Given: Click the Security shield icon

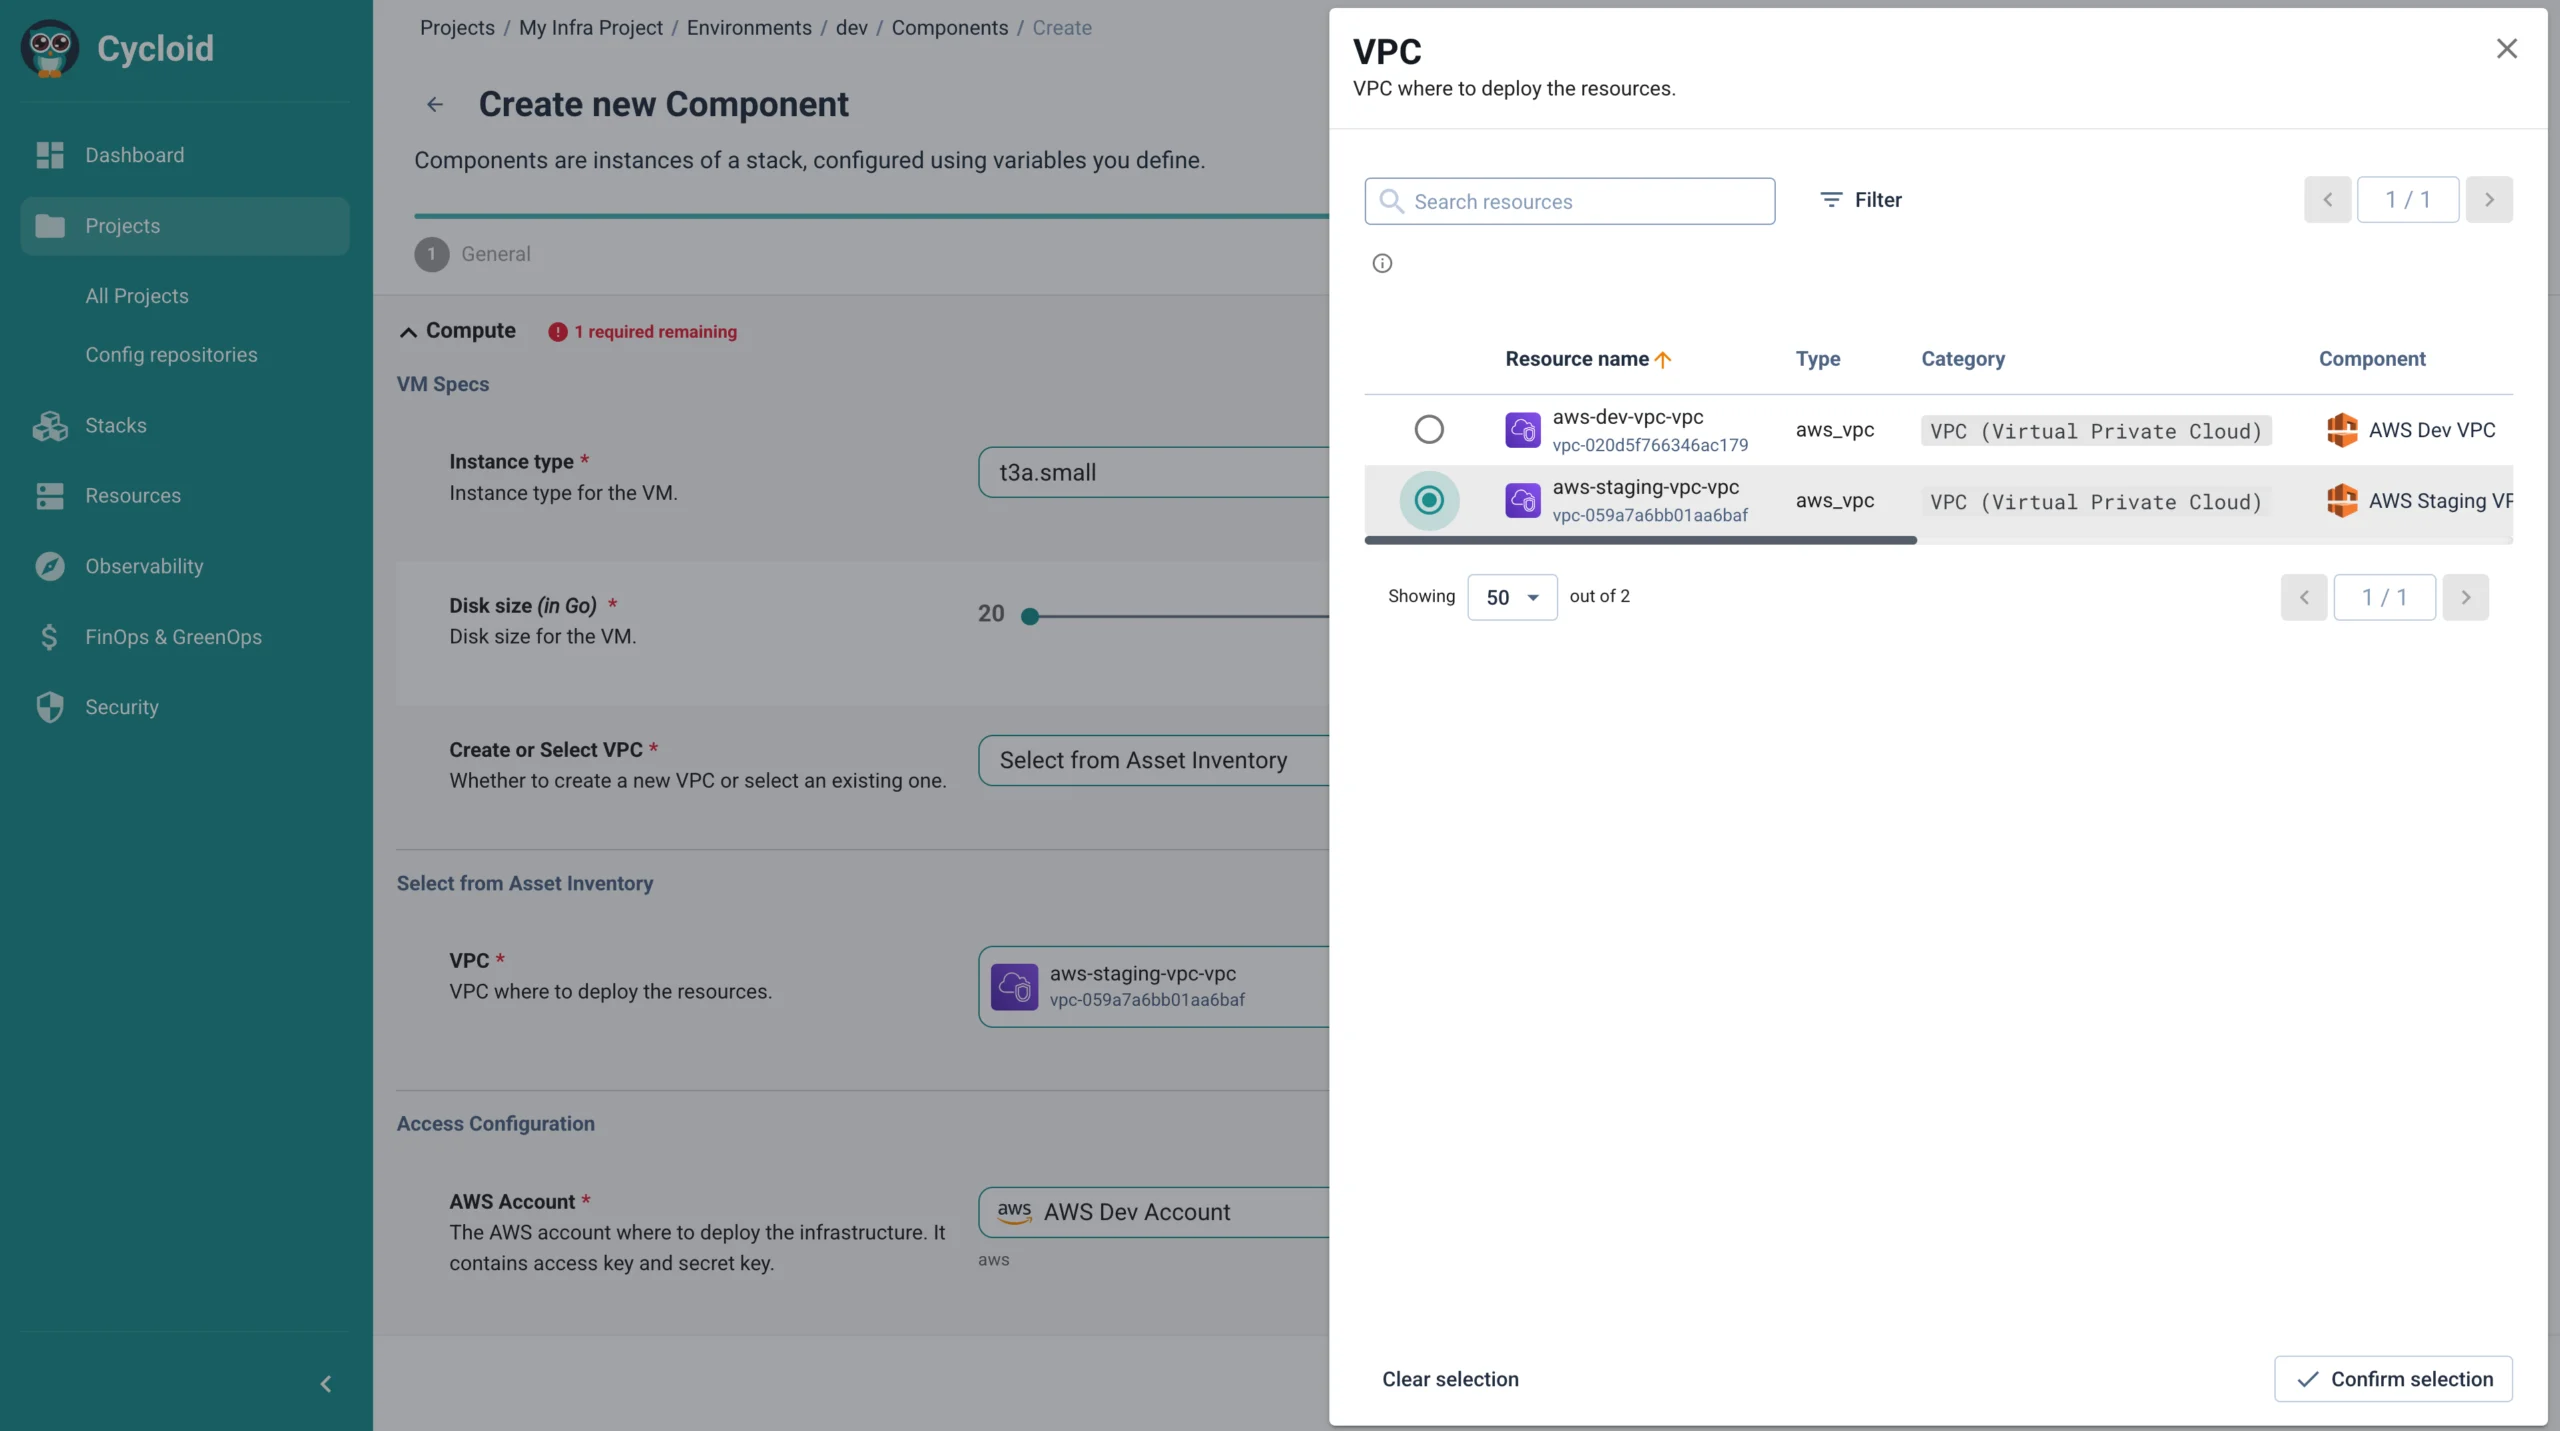Looking at the screenshot, I should [x=49, y=707].
